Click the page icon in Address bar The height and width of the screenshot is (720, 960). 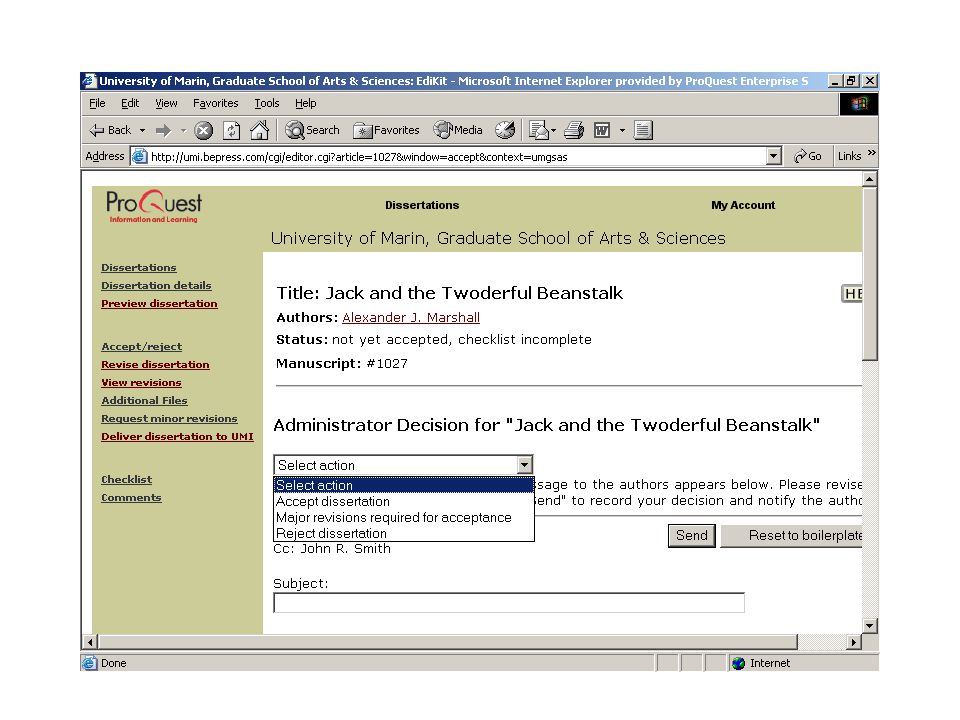[x=140, y=156]
